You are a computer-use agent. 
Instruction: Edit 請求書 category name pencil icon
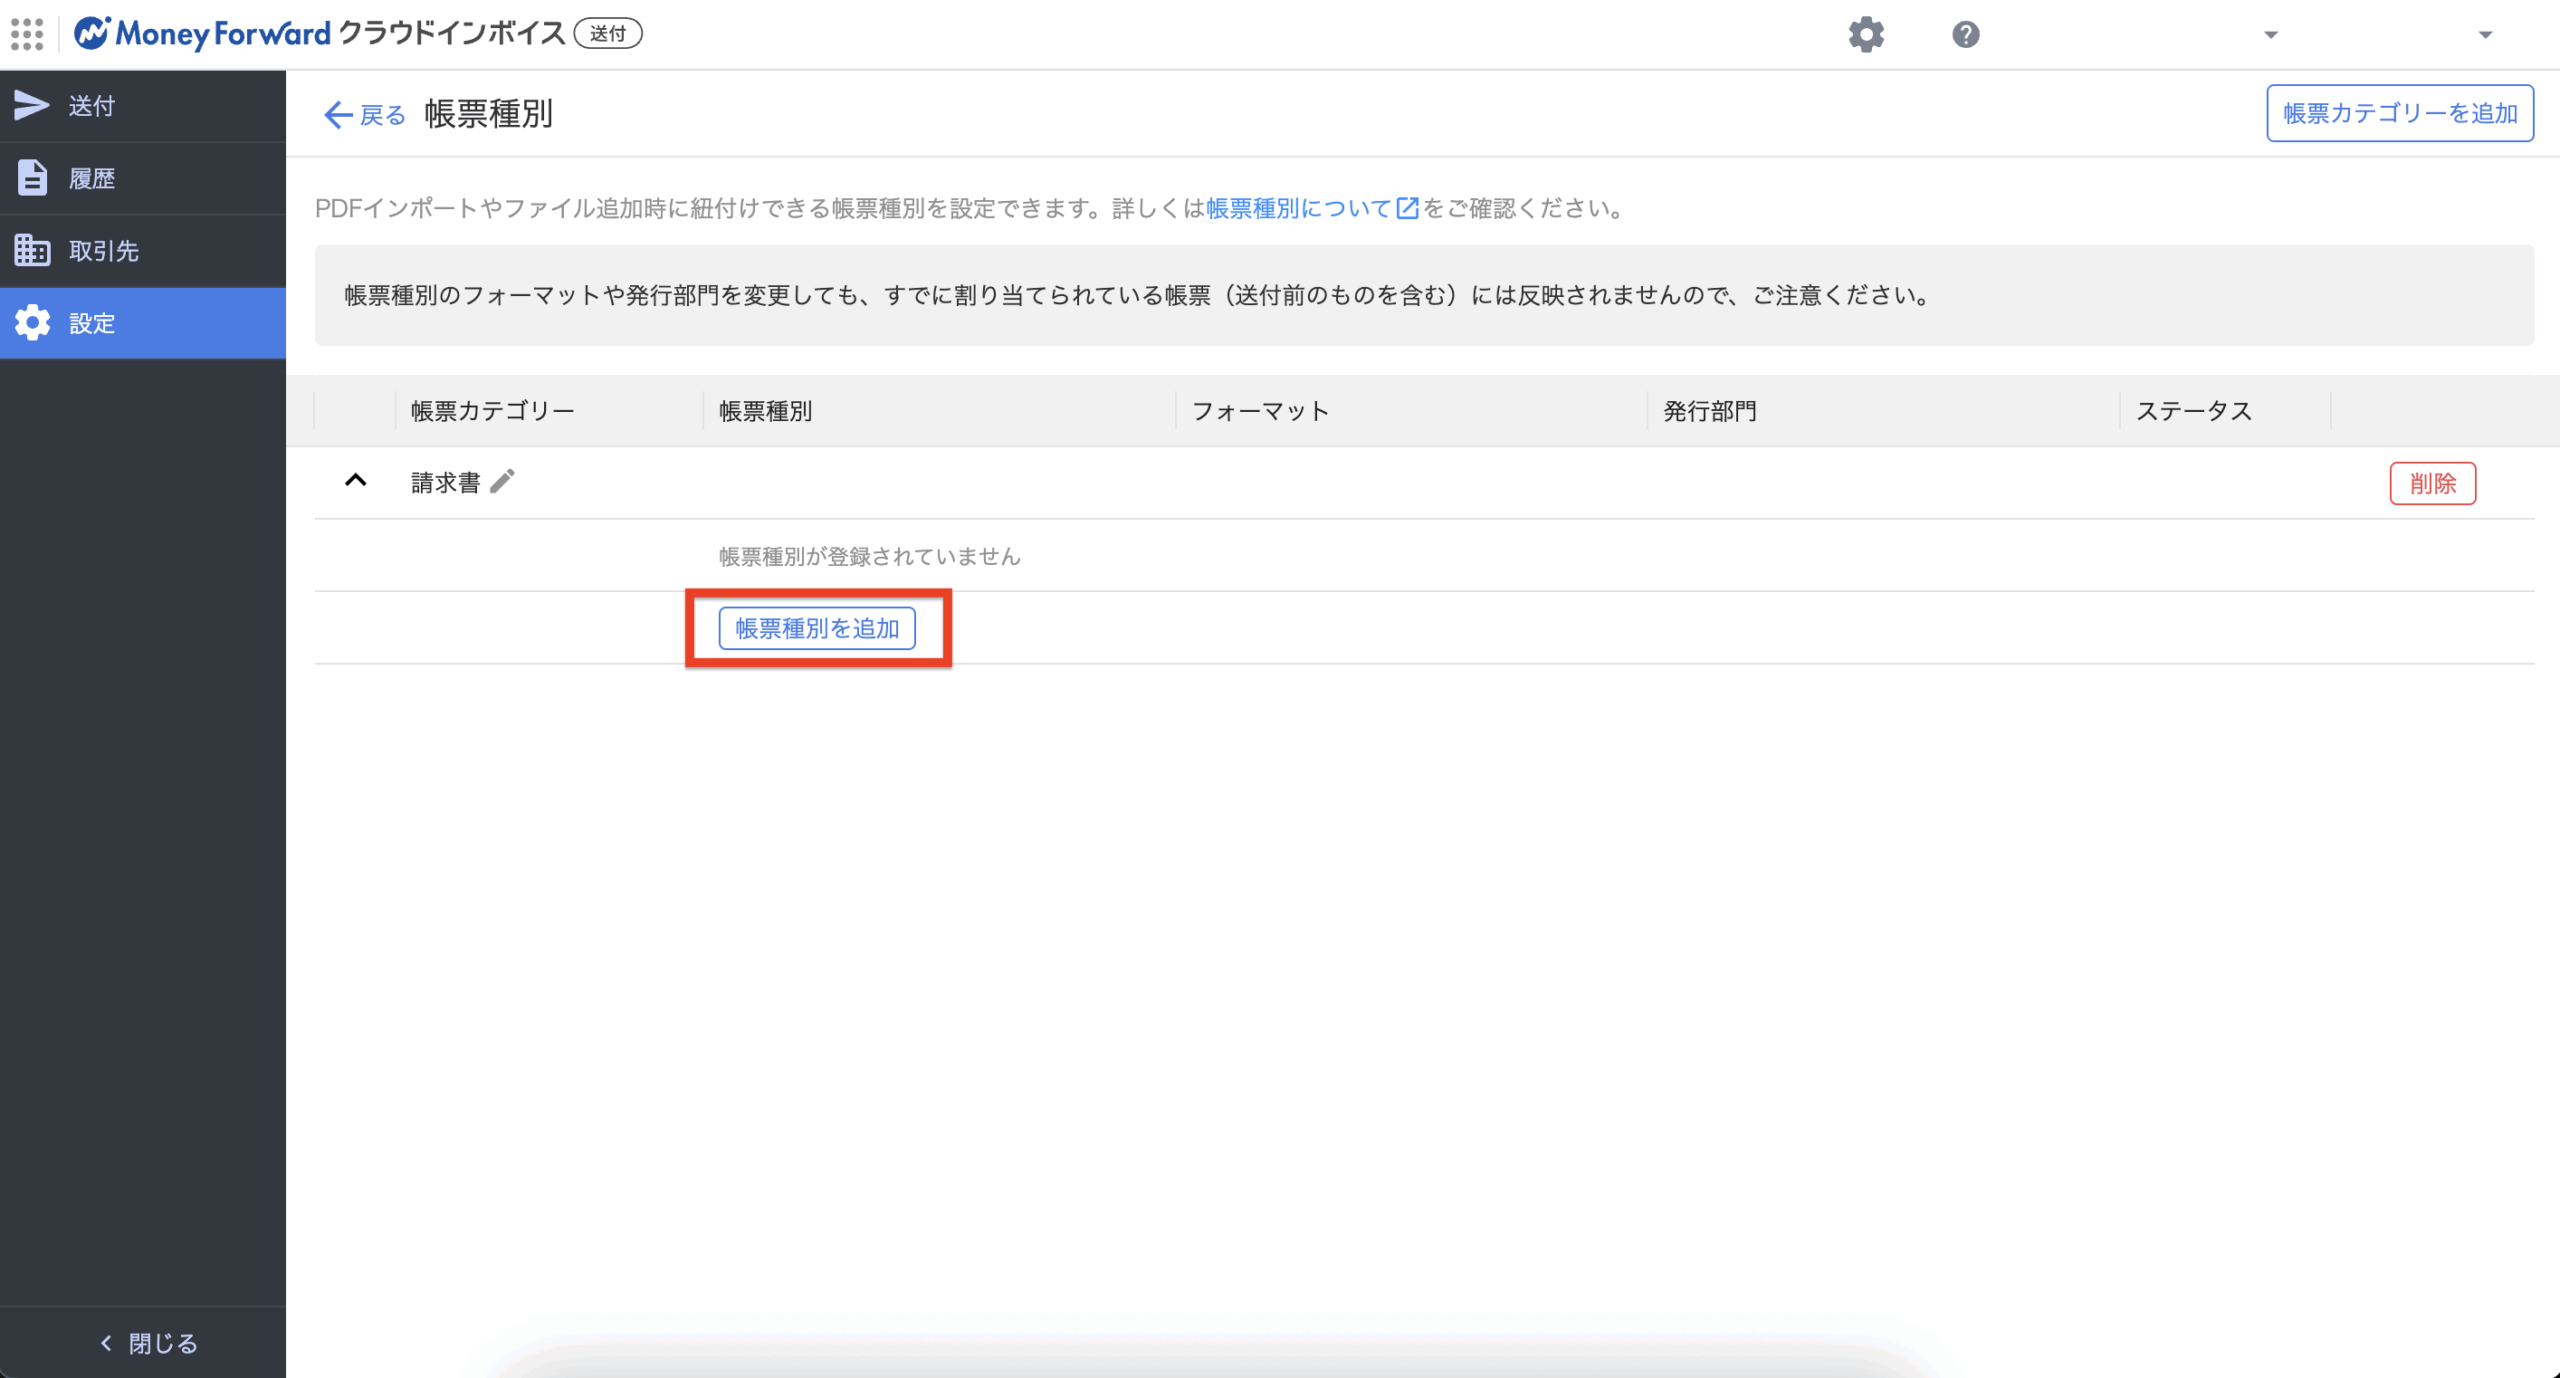[503, 482]
